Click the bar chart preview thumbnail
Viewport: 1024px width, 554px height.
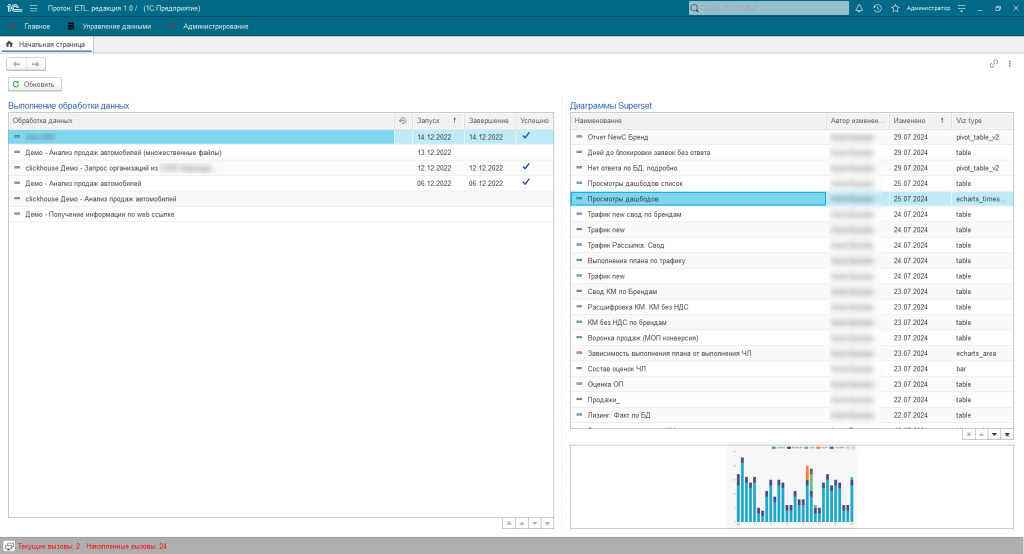tap(792, 487)
